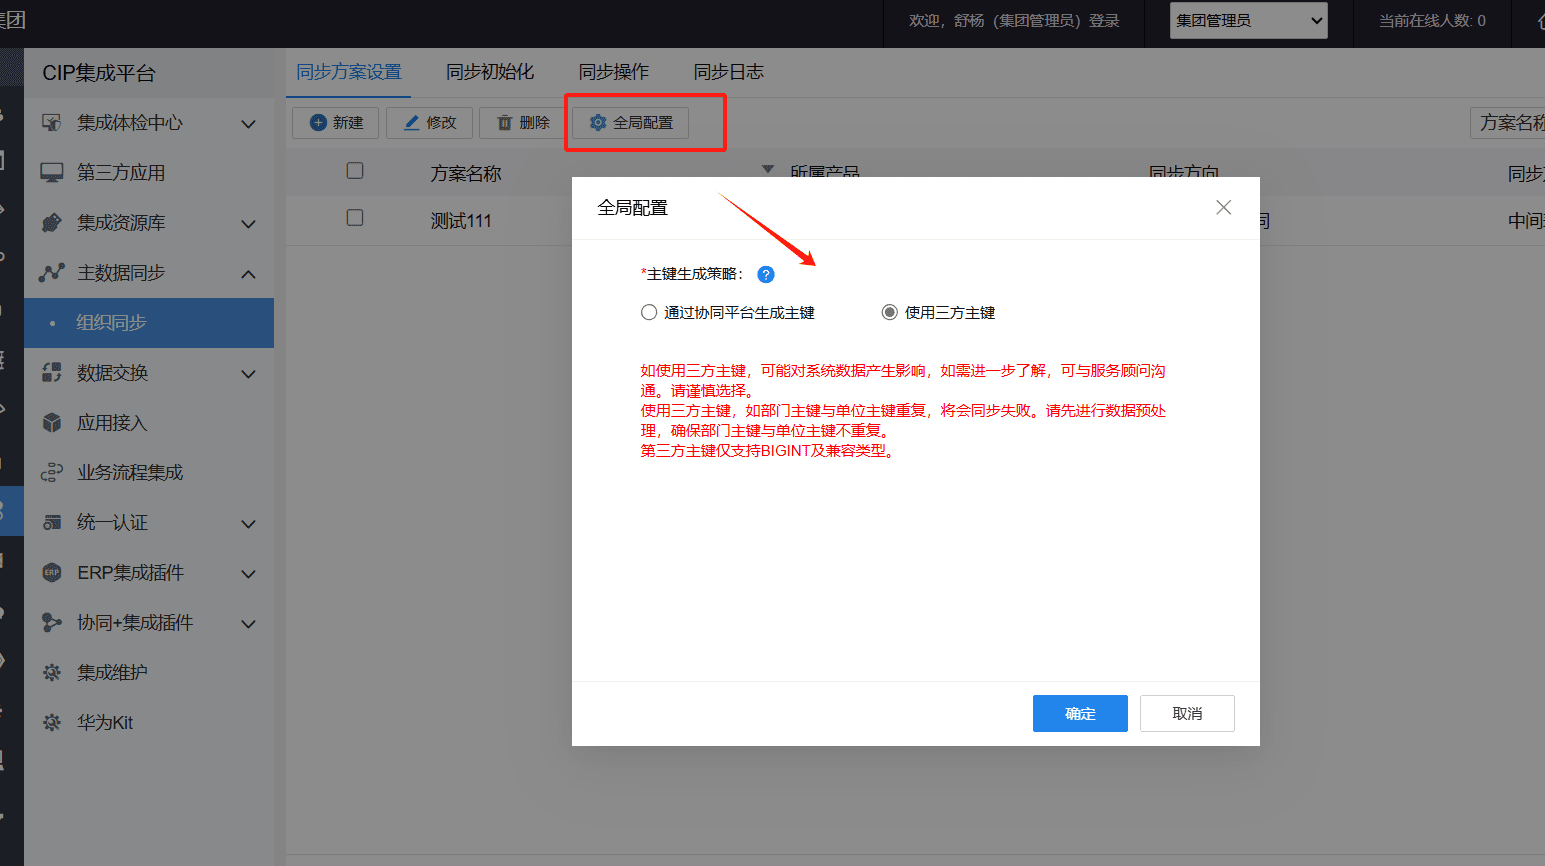The image size is (1545, 866).
Task: Expand the 统一认证 menu chevron
Action: (249, 524)
